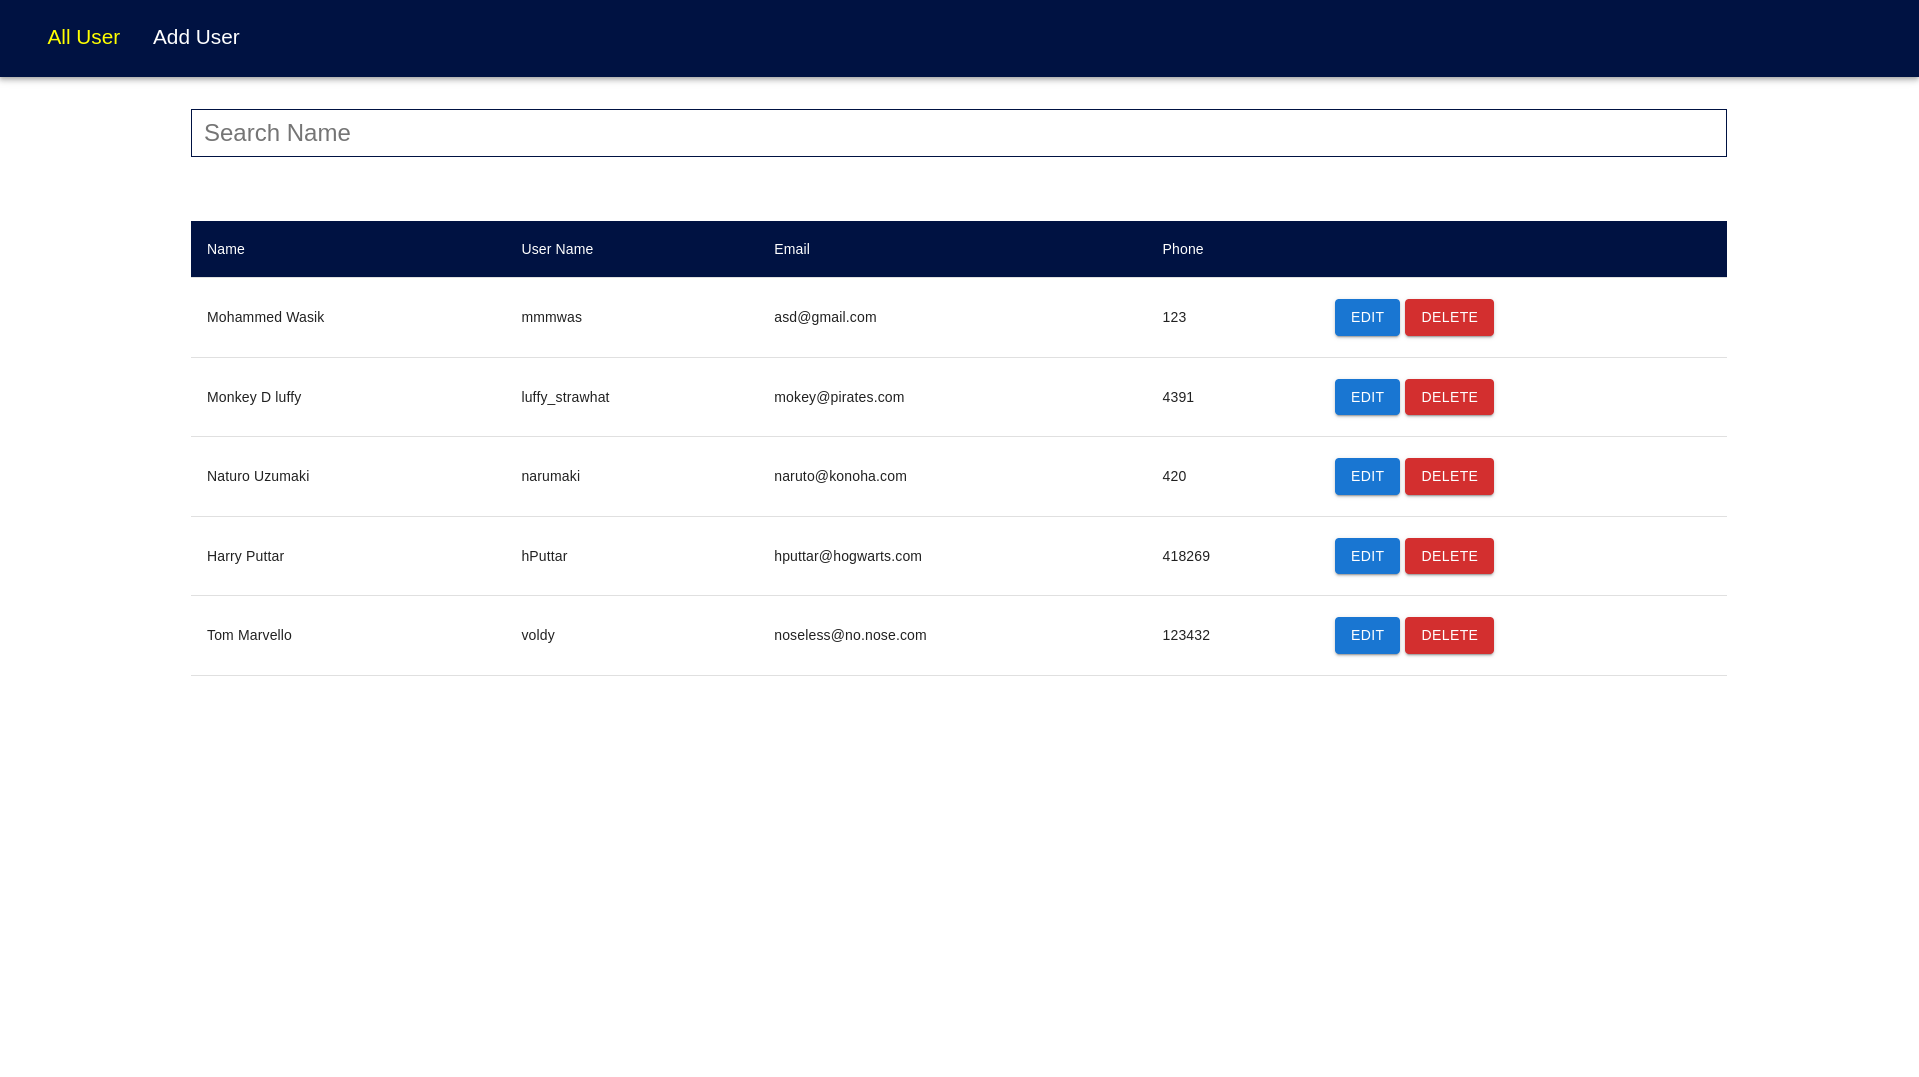Edit the Tom Marvello row
The width and height of the screenshot is (1919, 1077).
click(1366, 635)
